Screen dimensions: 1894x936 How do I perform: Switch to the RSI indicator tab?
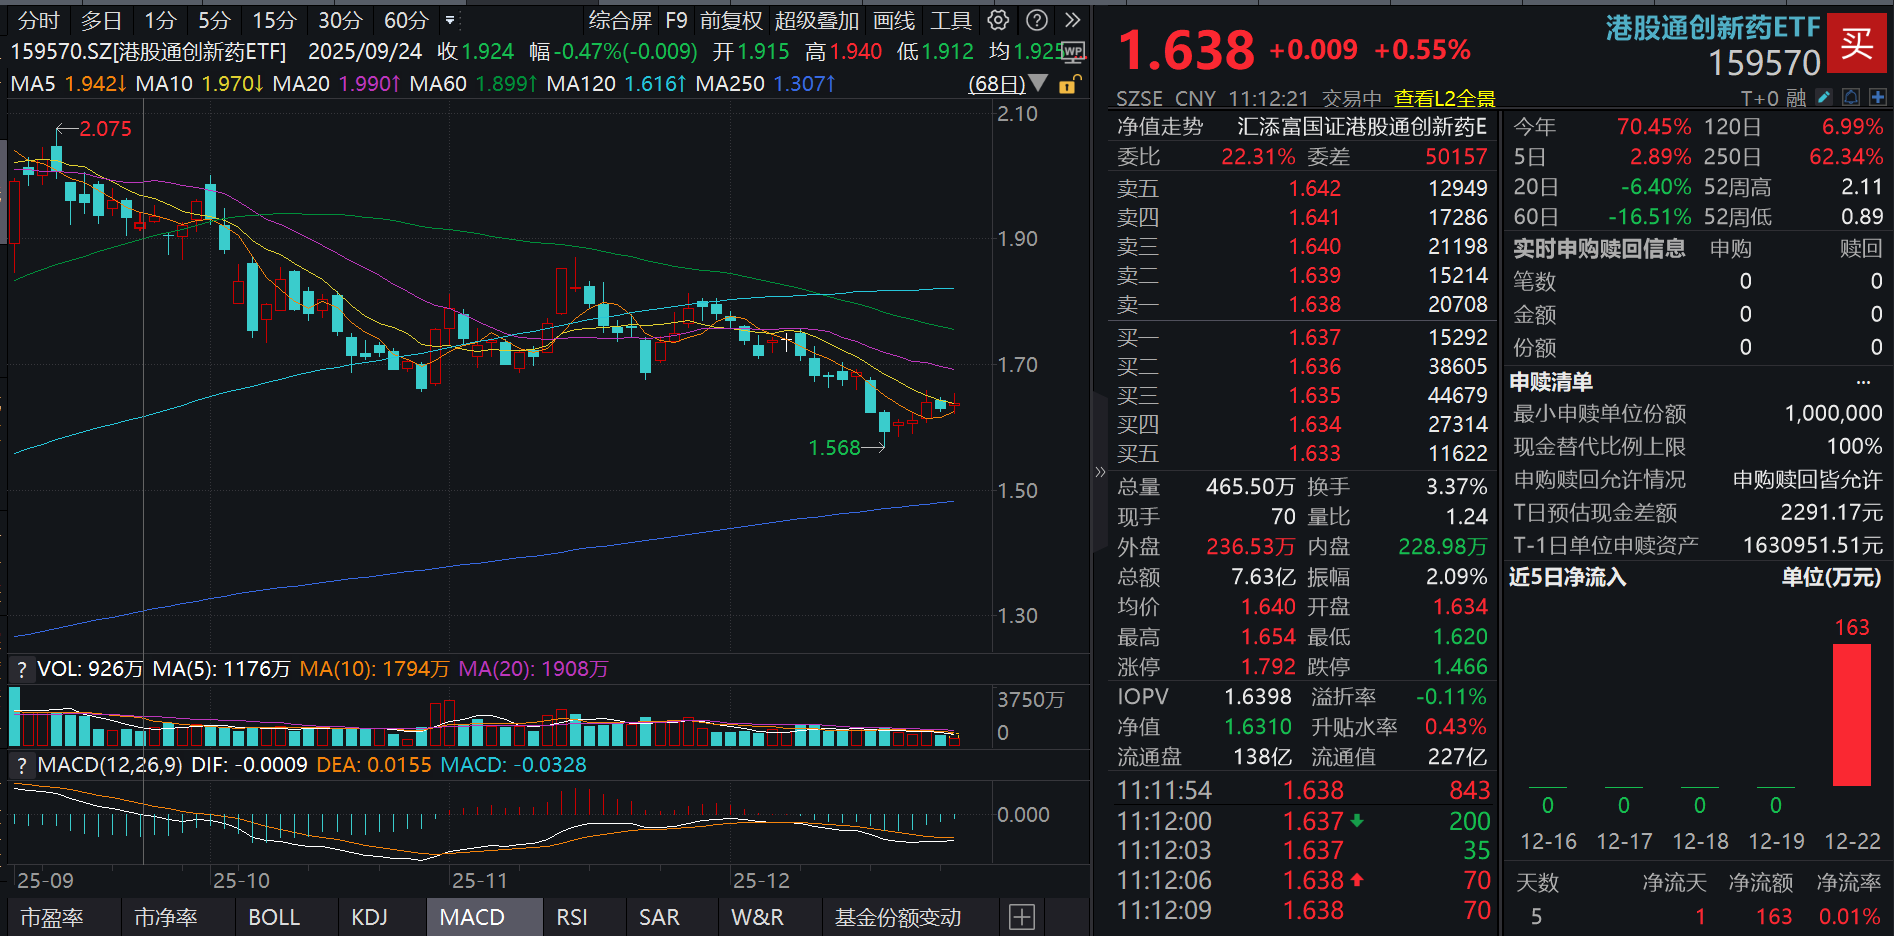point(572,916)
